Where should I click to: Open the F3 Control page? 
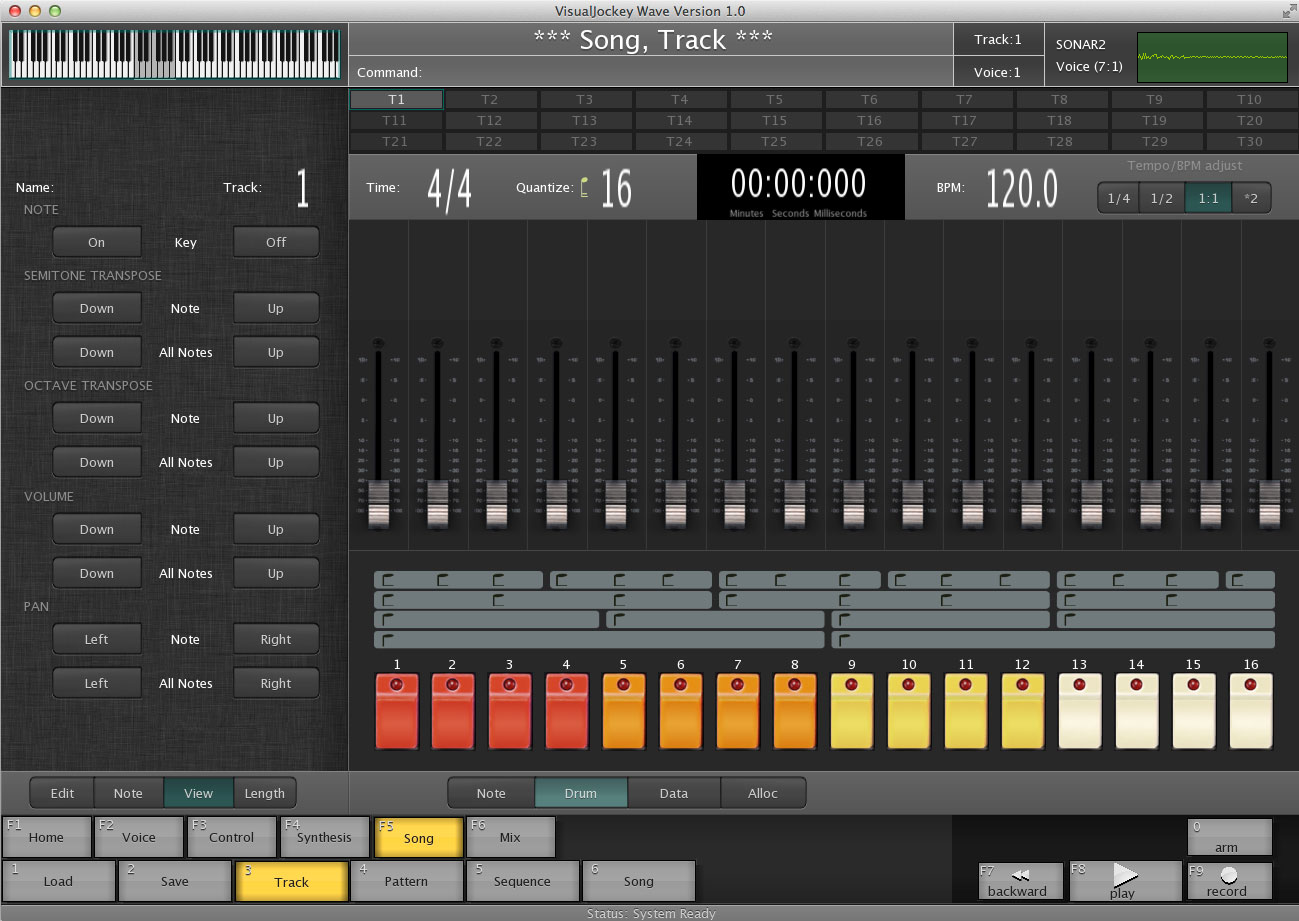(231, 837)
